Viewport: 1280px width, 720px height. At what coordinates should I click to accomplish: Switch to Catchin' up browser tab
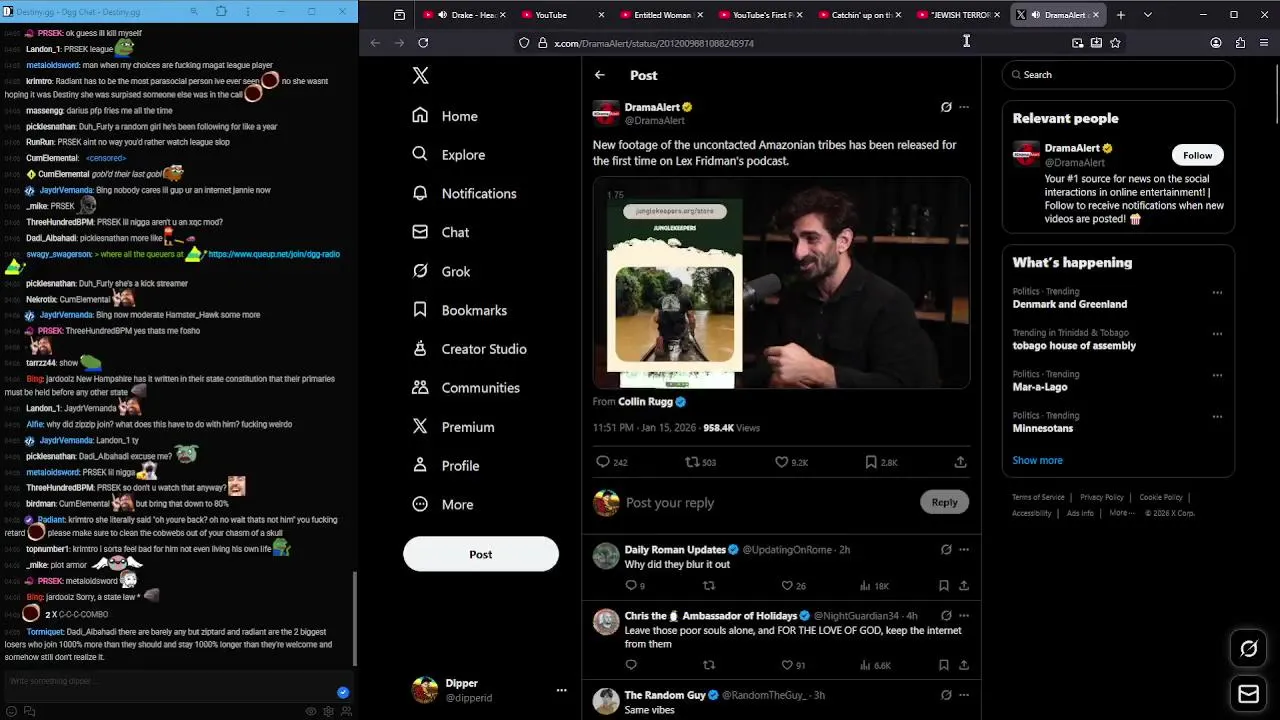(x=858, y=15)
